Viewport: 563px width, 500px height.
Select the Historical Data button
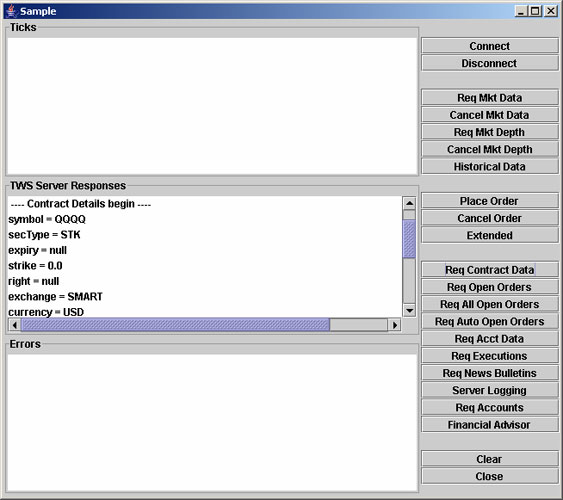click(x=490, y=167)
